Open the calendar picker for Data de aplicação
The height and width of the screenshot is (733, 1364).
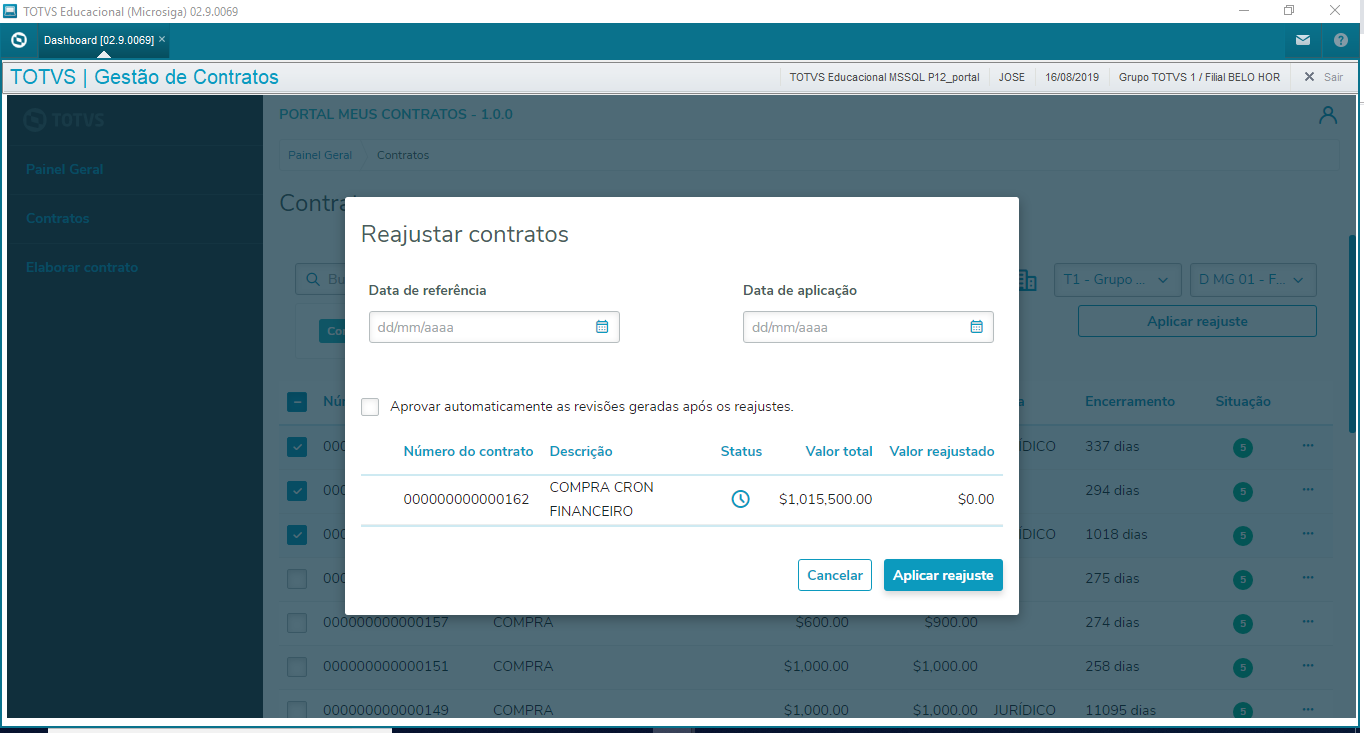coord(976,327)
